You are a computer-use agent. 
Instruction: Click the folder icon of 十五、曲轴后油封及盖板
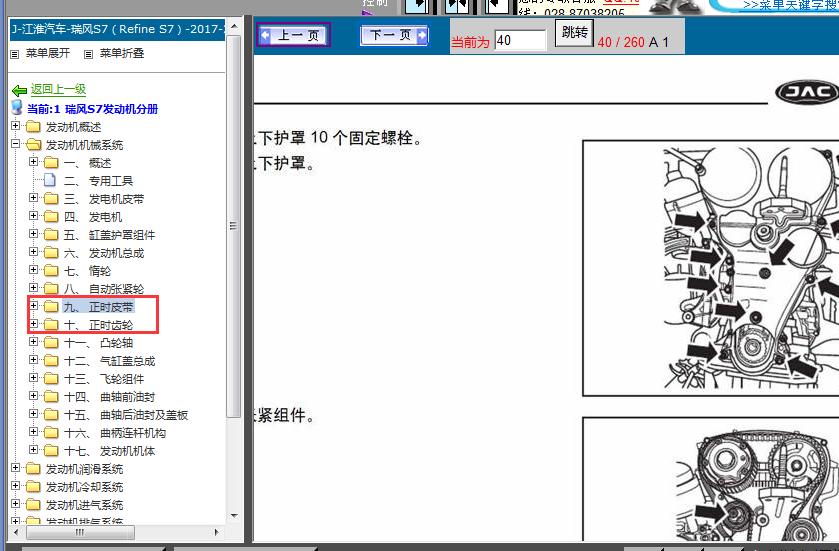(51, 415)
